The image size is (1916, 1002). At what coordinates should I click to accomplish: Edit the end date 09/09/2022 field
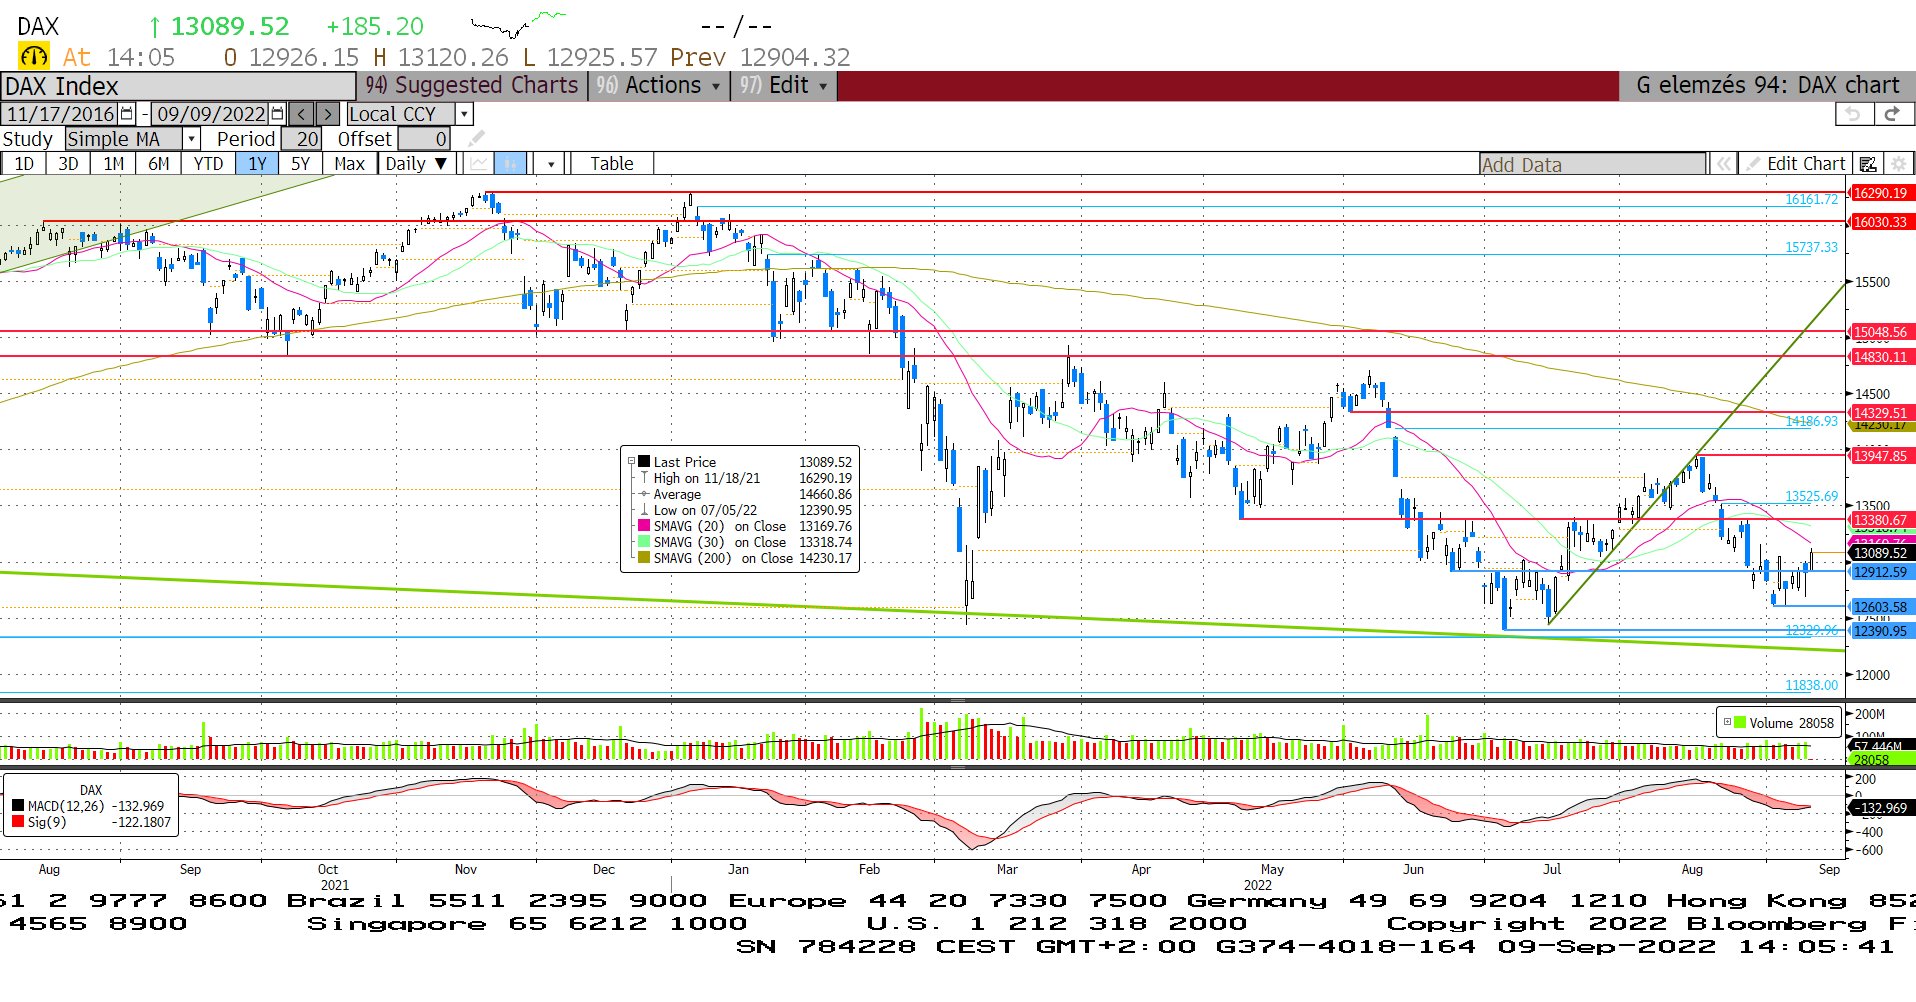[211, 114]
